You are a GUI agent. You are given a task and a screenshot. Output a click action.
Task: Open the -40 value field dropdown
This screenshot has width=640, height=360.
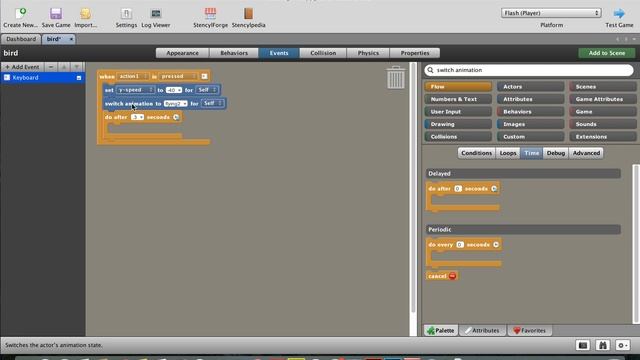pos(173,90)
